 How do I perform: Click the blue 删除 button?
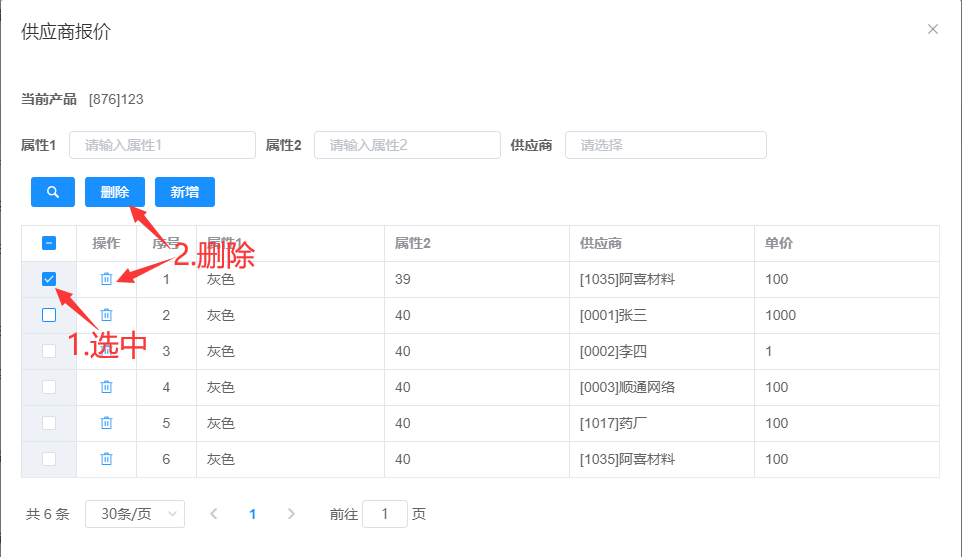point(115,192)
